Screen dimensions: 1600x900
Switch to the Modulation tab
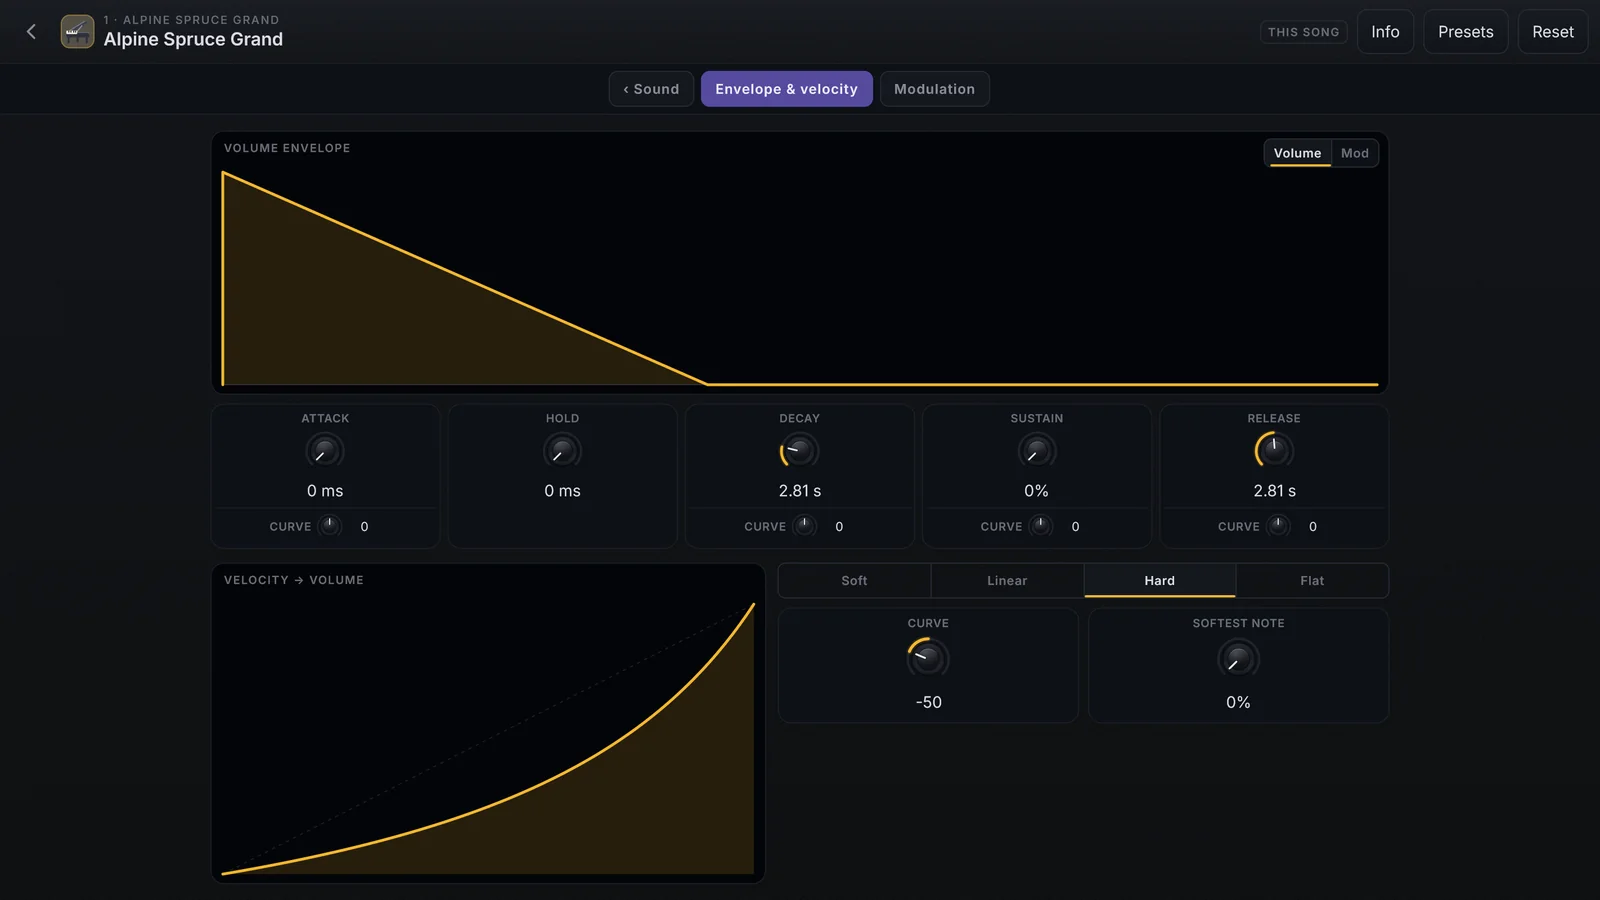click(934, 89)
